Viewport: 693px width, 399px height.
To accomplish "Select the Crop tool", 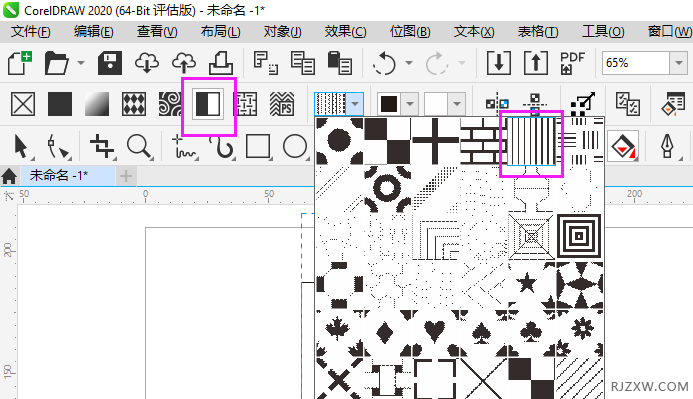I will click(102, 146).
